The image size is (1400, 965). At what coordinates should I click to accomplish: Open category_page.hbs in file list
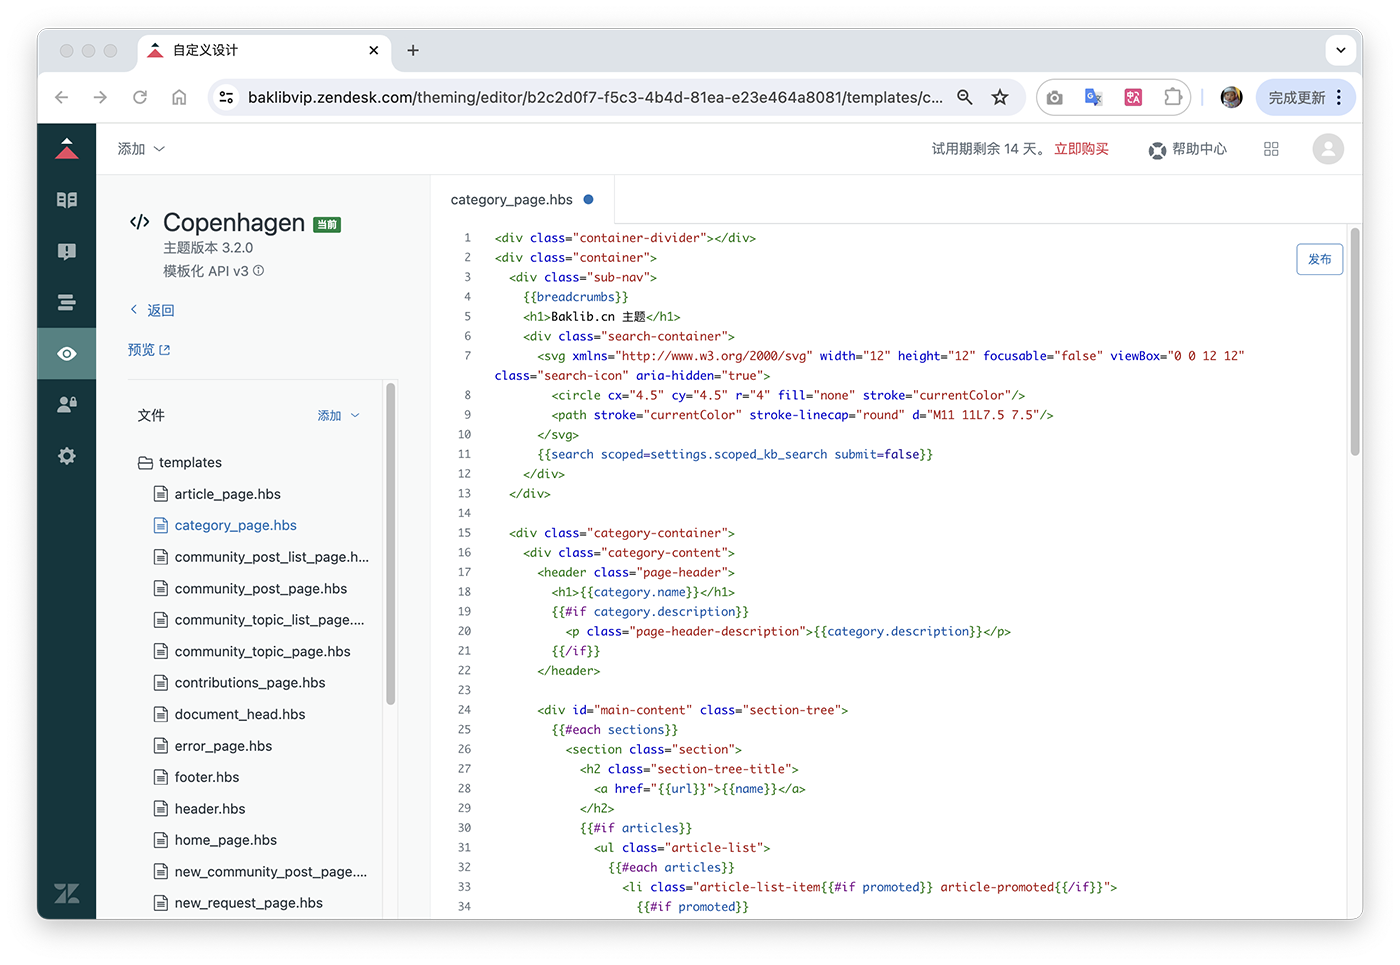tap(225, 525)
